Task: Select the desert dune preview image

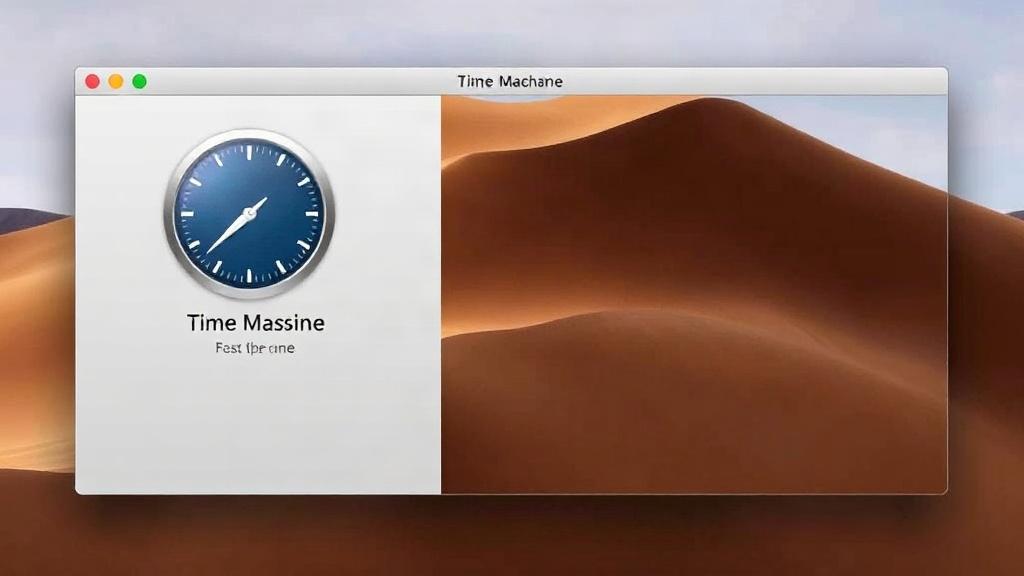Action: 694,295
